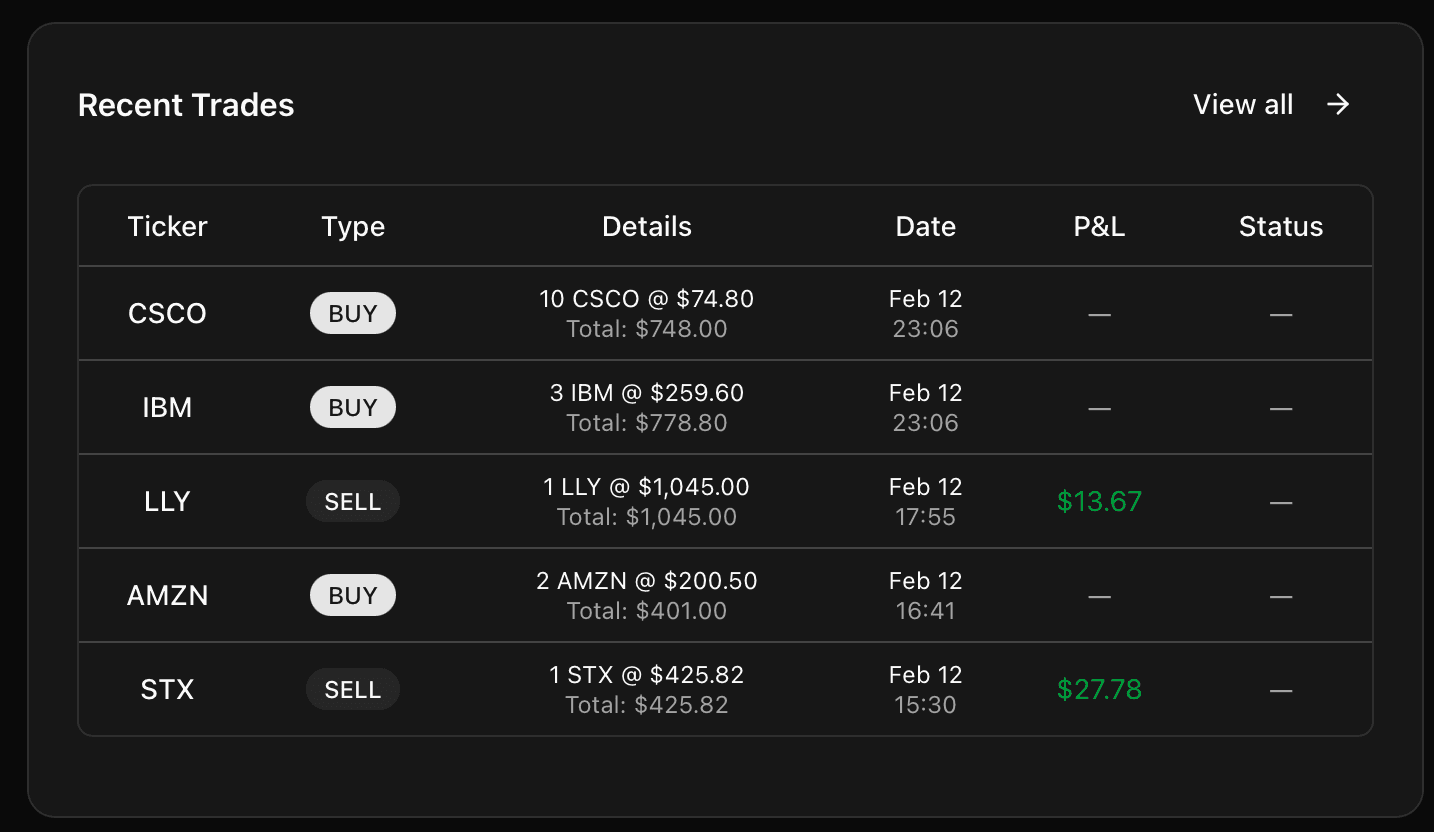Click the Recent Trades heading
Screen dimensions: 1434x832
186,104
